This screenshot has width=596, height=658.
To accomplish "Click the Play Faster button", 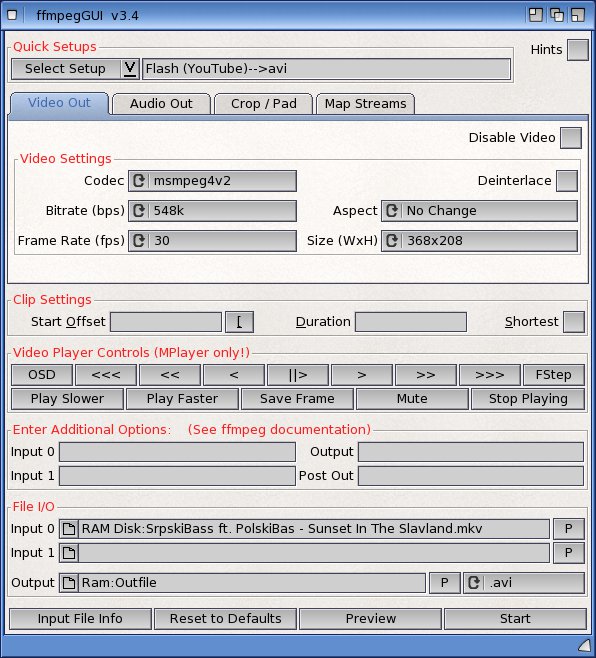I will pyautogui.click(x=182, y=399).
